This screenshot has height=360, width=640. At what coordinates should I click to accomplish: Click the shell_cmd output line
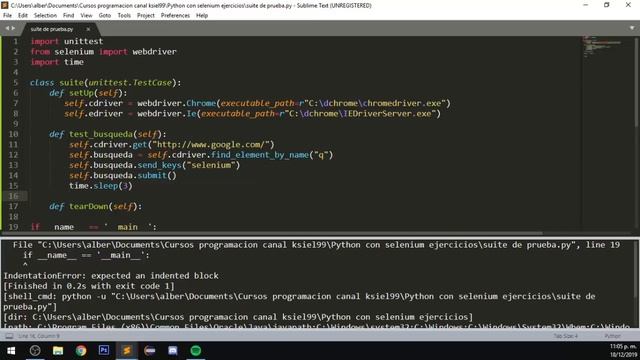299,301
